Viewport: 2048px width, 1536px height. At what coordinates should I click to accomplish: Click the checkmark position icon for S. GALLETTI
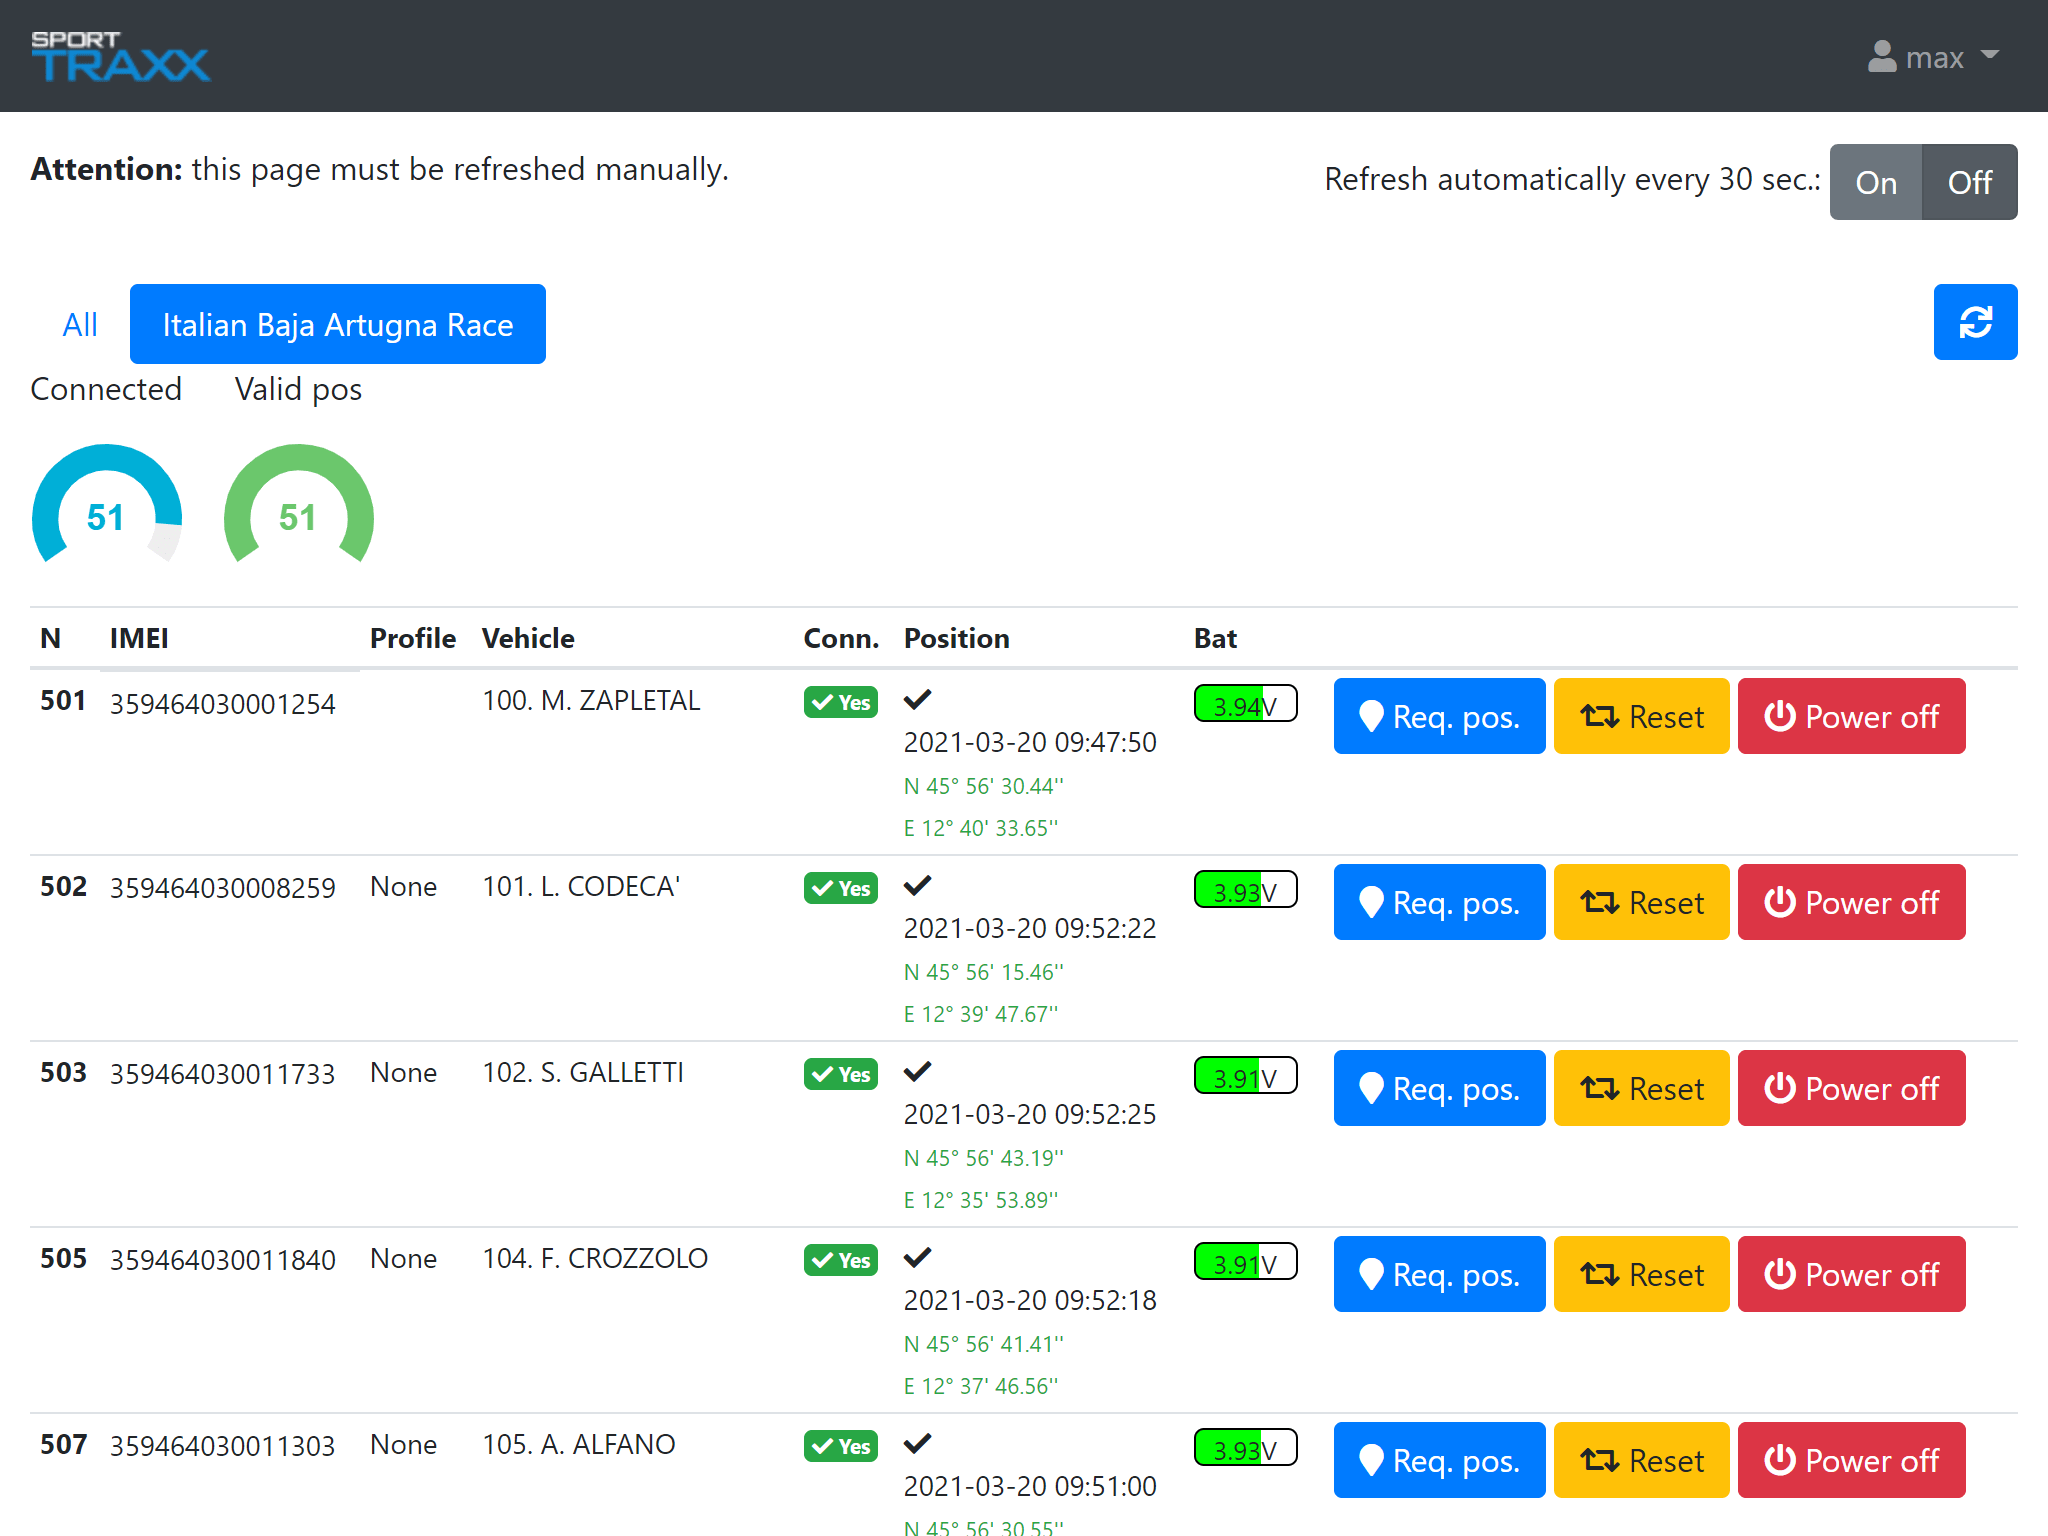[917, 1071]
